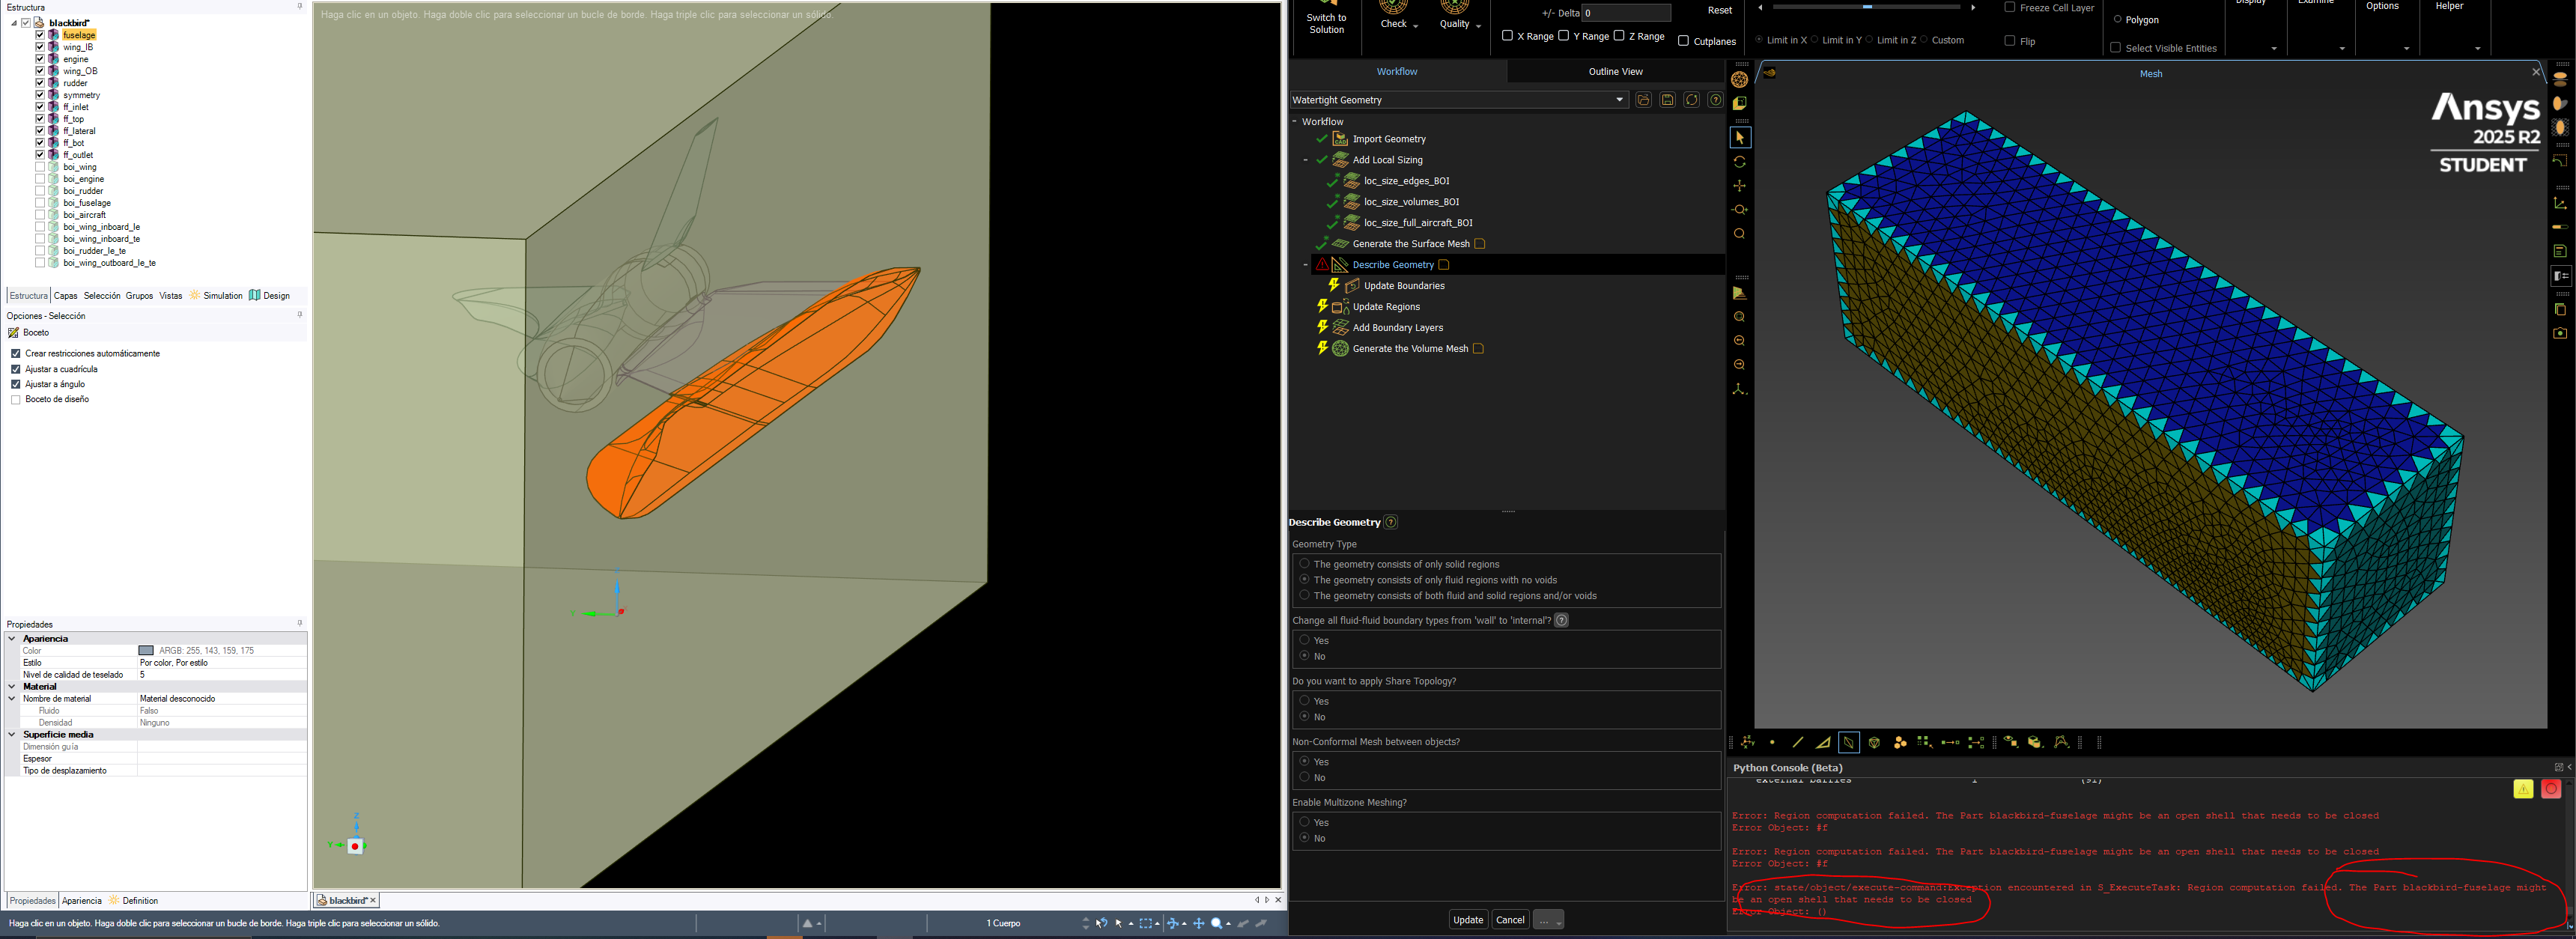Screen dimensions: 2576x939
Task: Collapse the root Workflow tree node
Action: tap(1294, 122)
